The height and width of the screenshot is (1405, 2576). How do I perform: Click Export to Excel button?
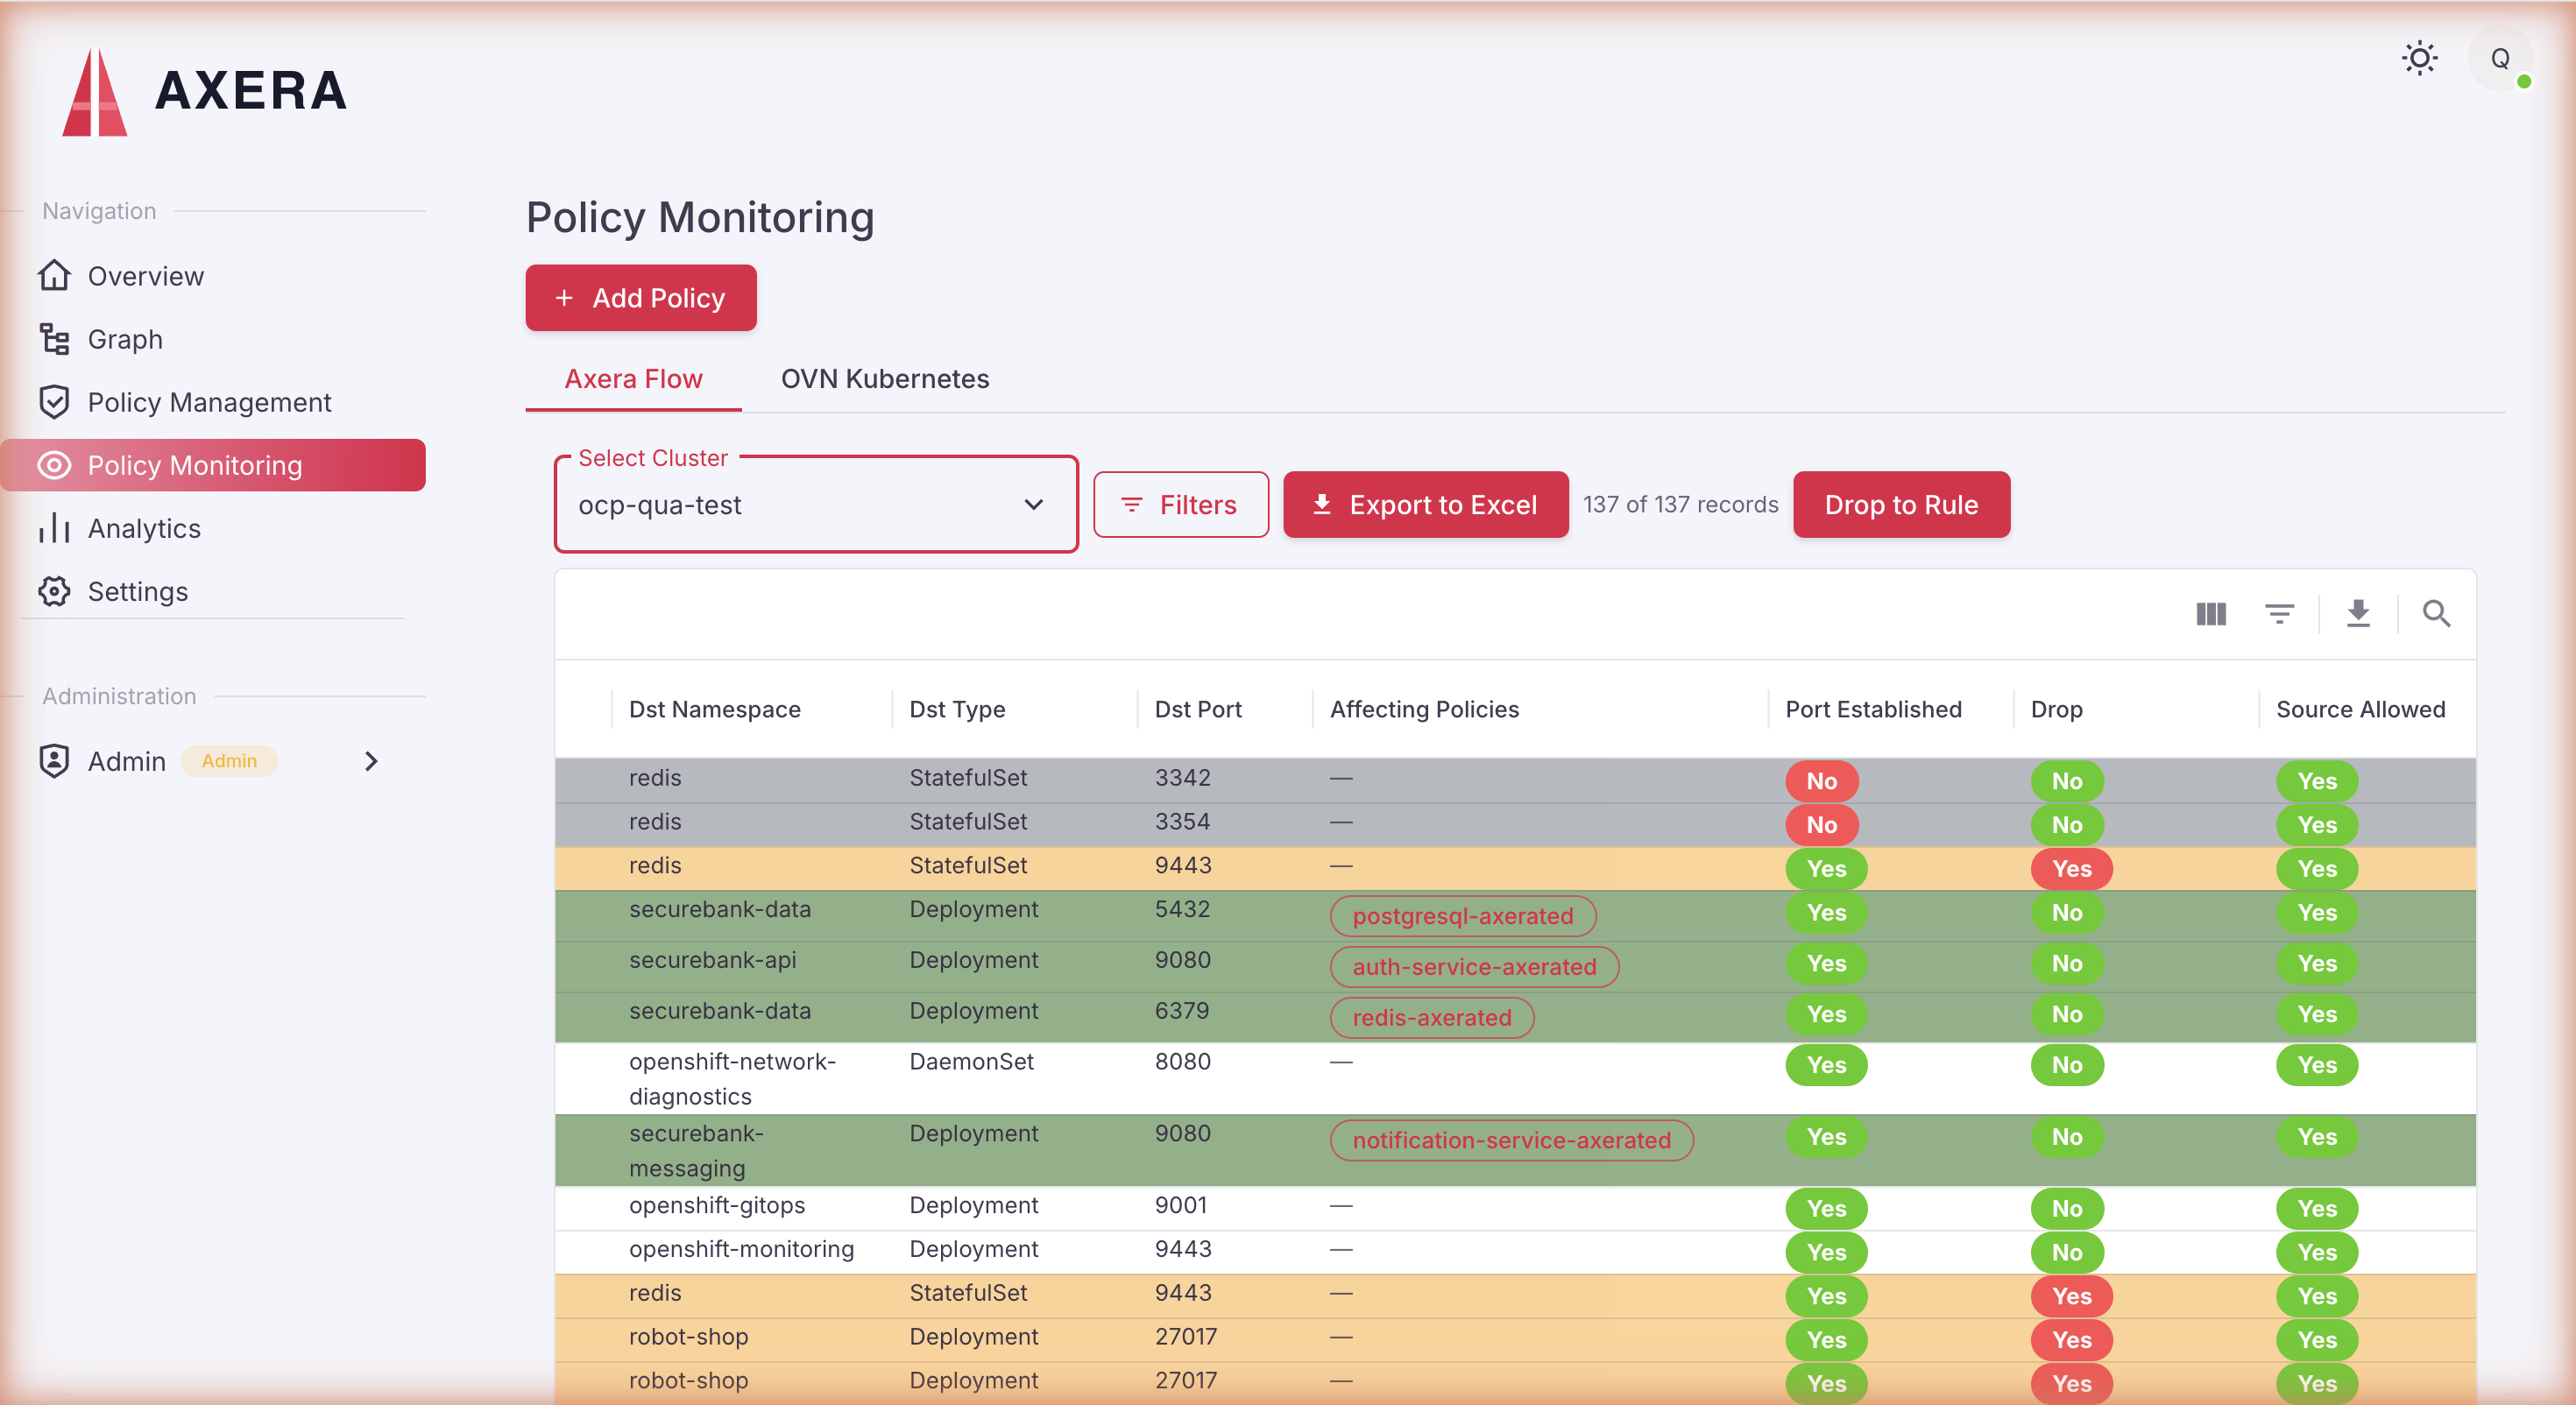1425,505
